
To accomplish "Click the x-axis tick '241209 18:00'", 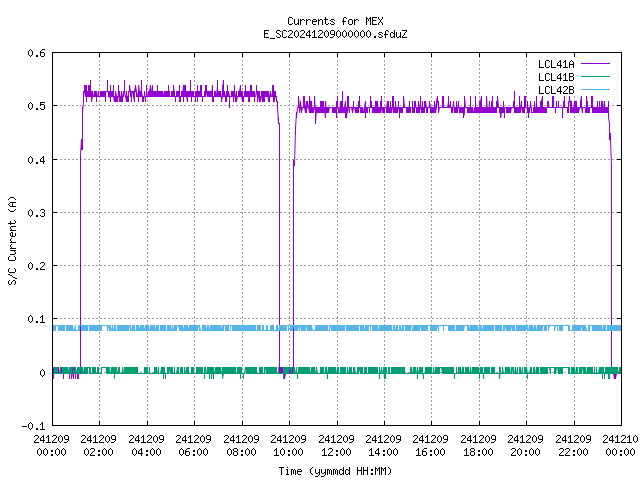I will click(x=478, y=446).
